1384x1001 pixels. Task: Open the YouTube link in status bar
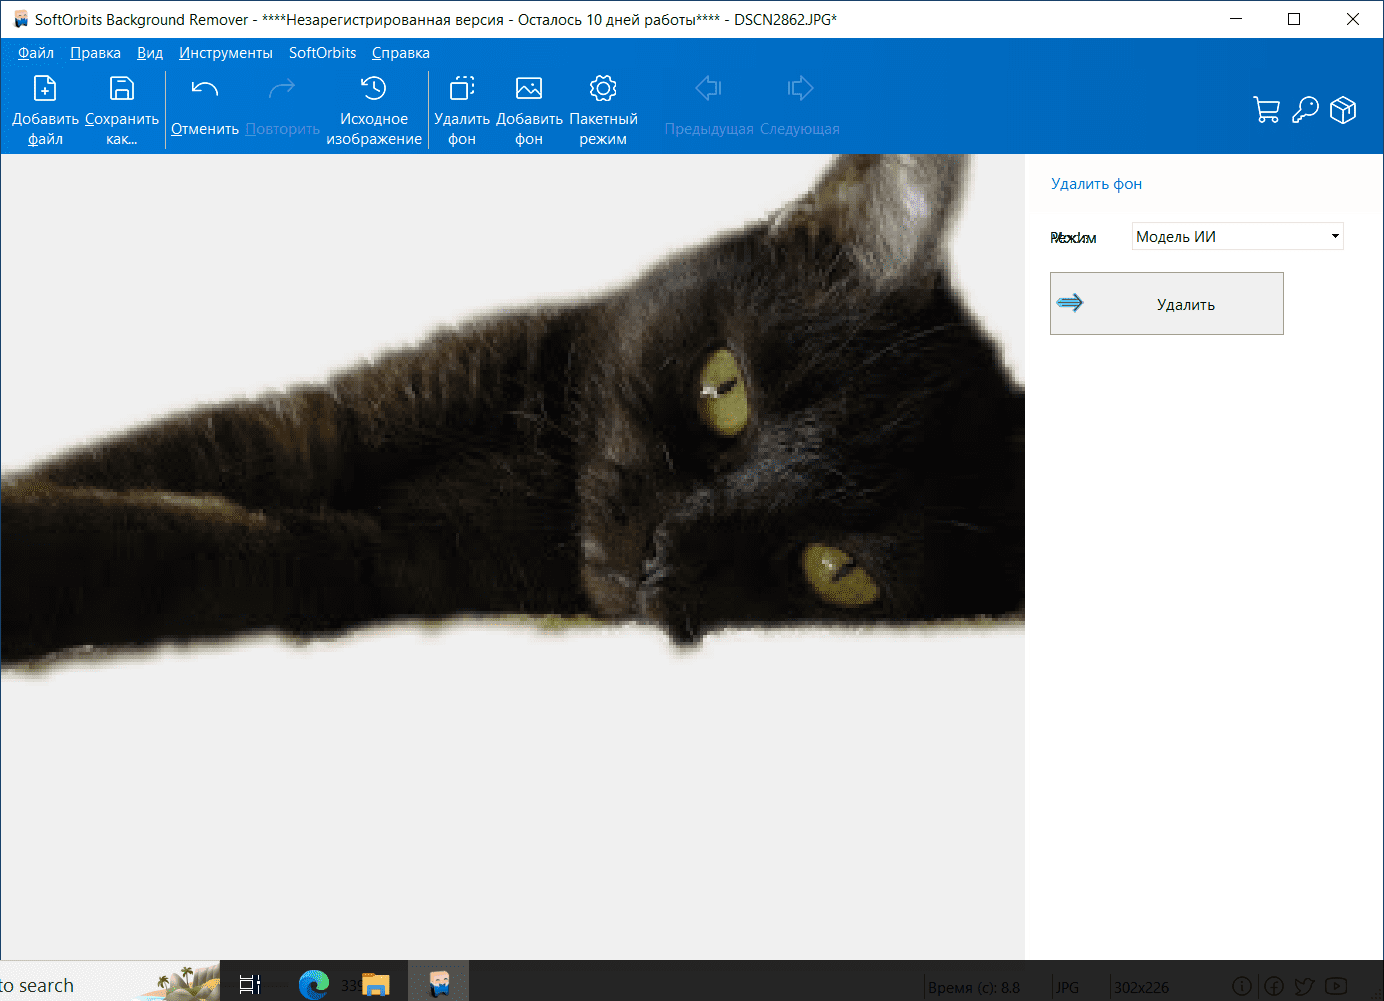(x=1336, y=987)
